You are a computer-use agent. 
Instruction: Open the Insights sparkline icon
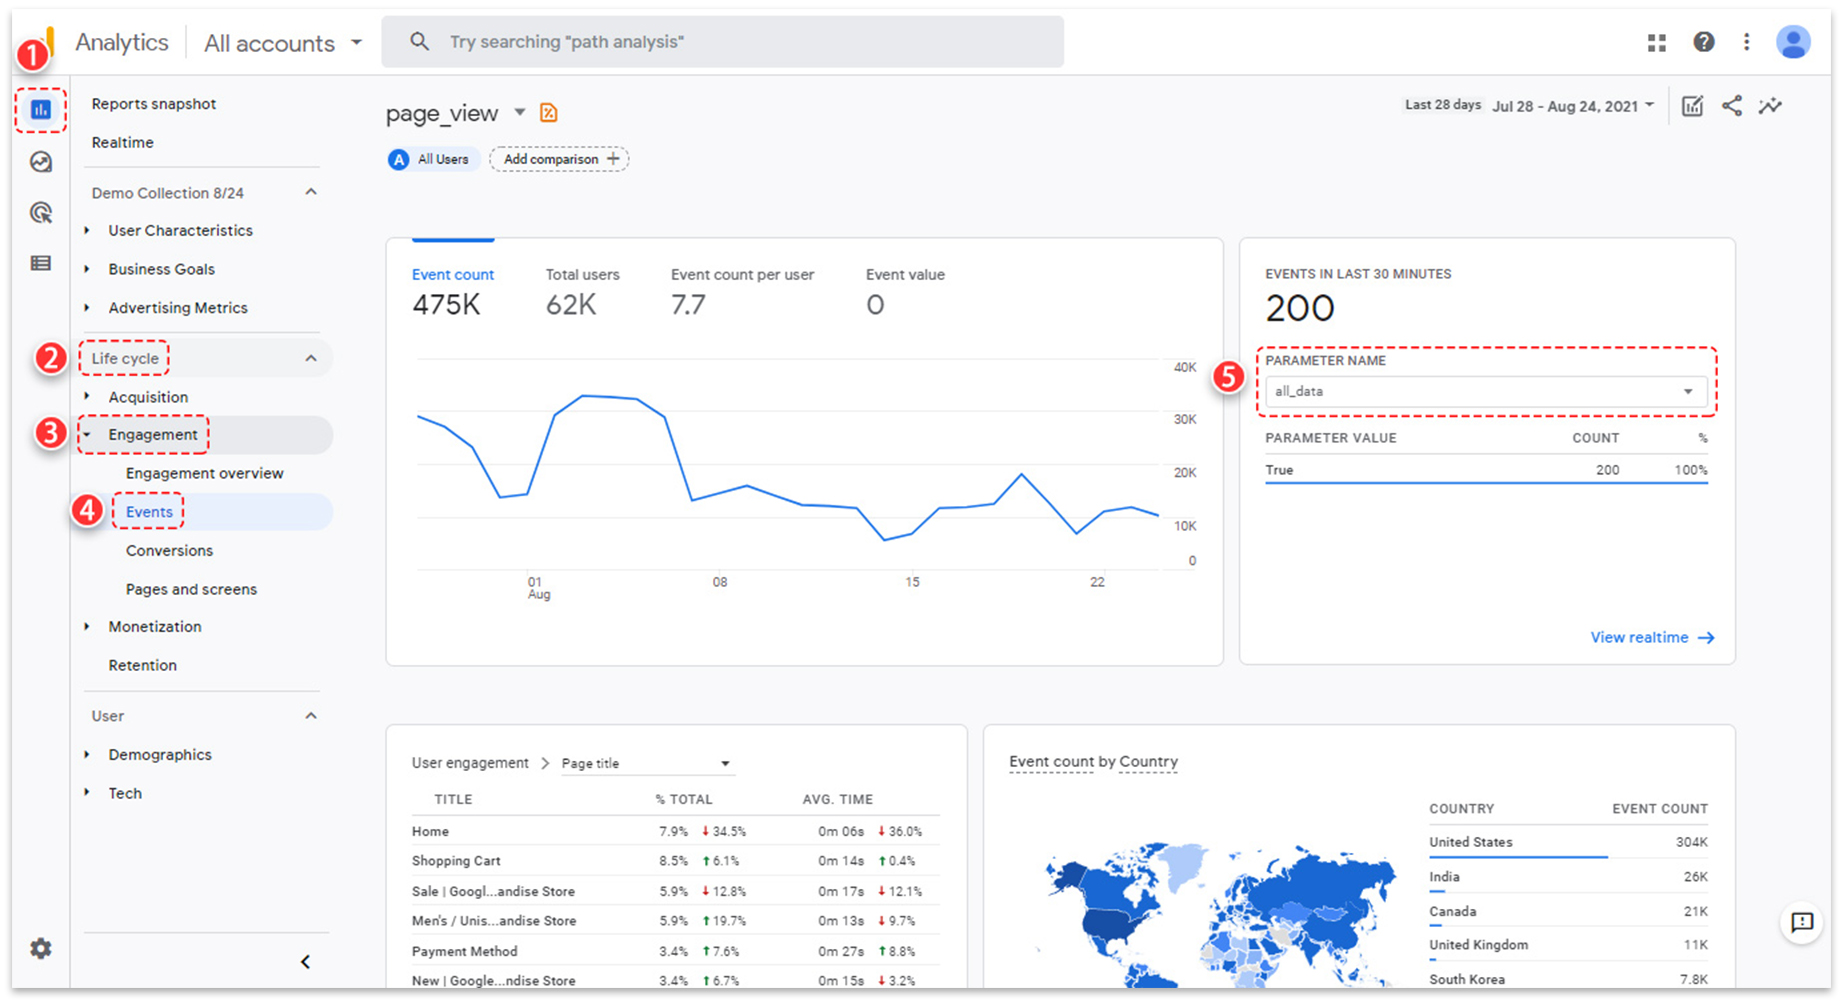(x=1771, y=106)
